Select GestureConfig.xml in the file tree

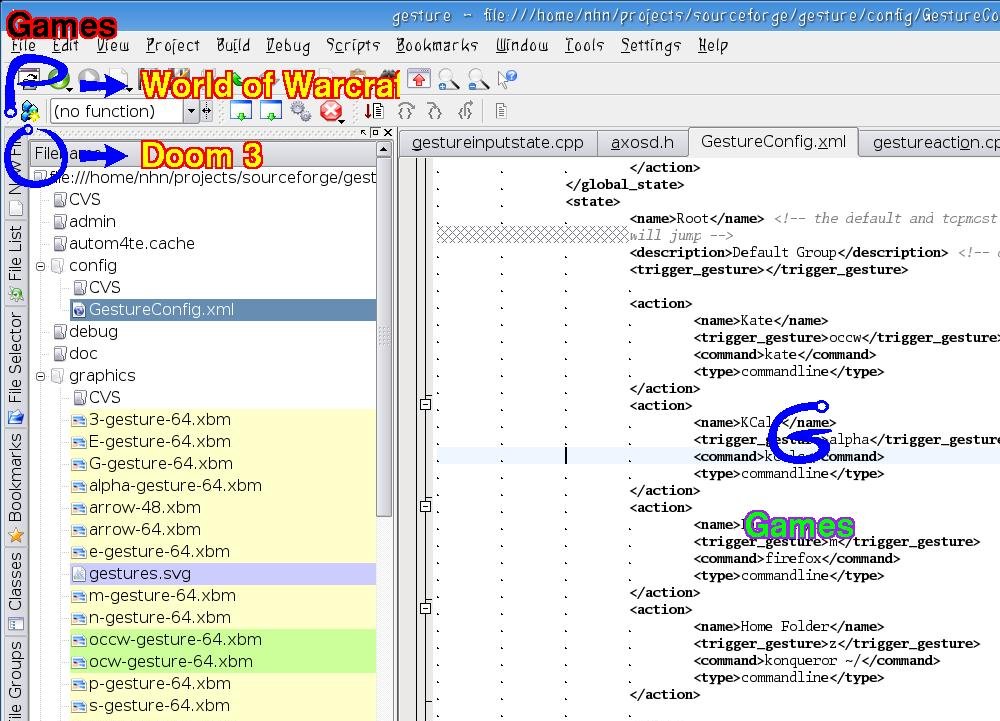(223, 310)
